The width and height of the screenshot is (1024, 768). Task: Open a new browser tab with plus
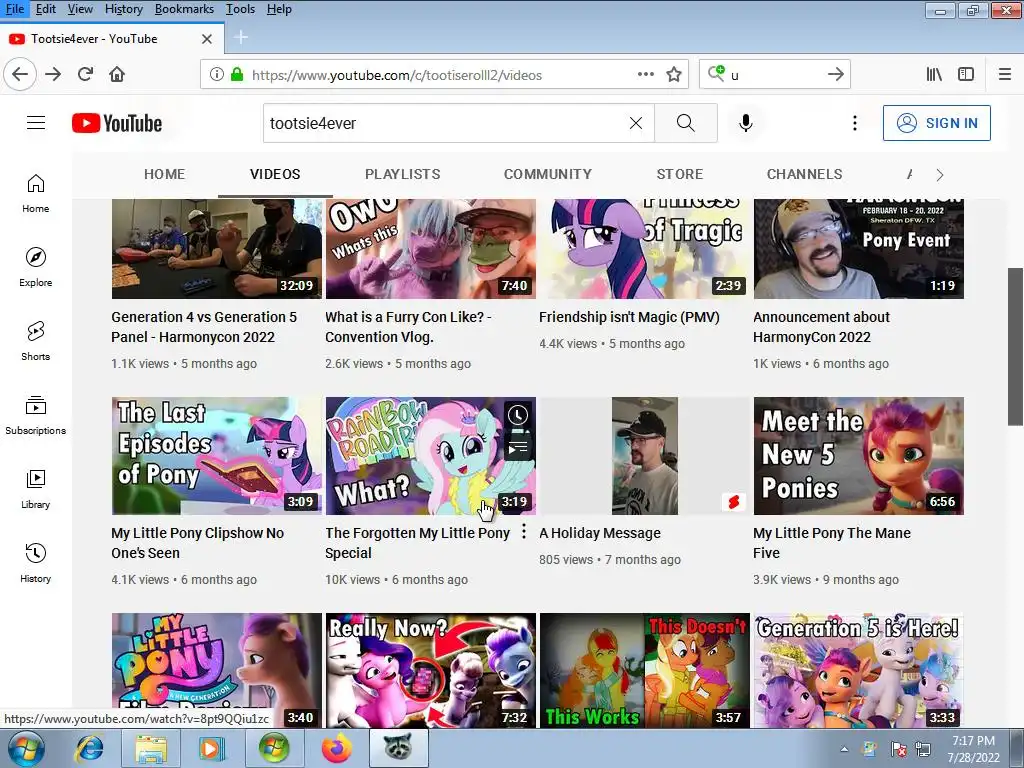(x=241, y=37)
